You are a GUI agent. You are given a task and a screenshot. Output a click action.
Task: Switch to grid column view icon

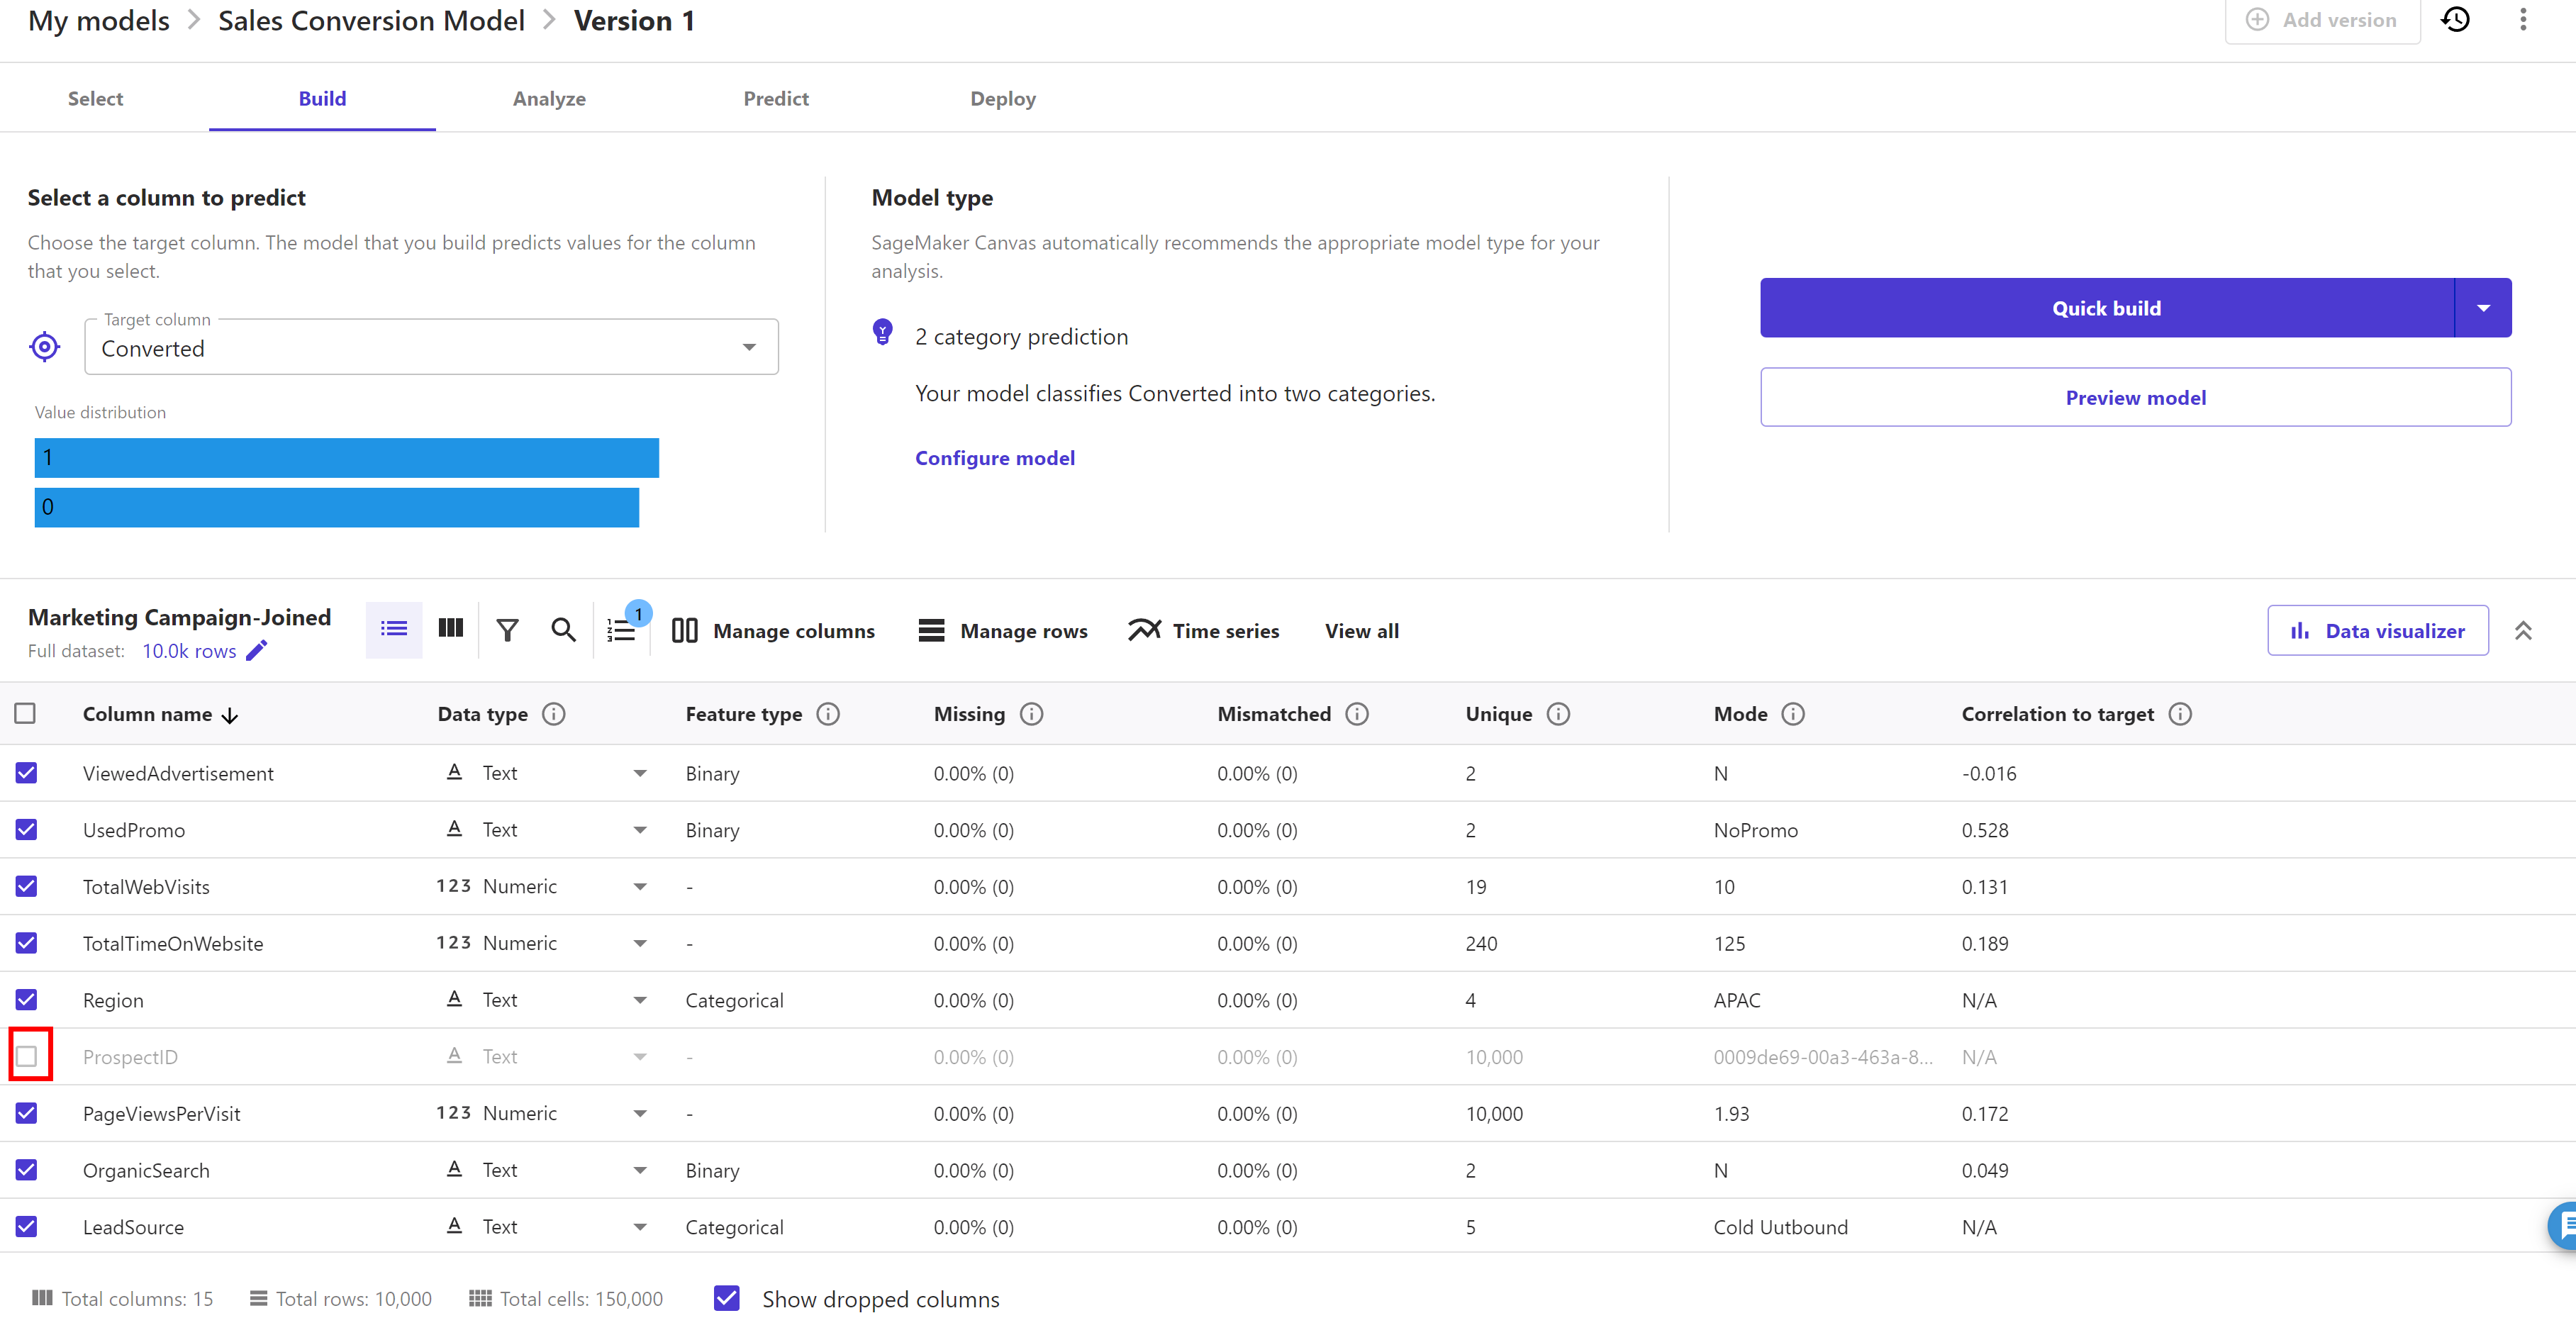click(451, 629)
